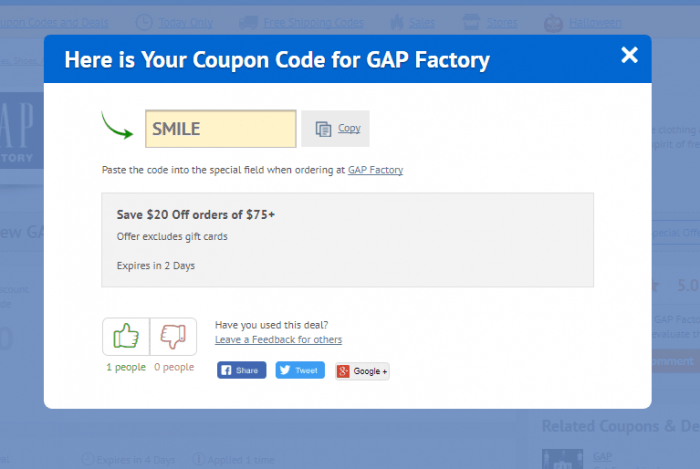Click the SMILE coupon code field
Viewport: 700px width, 469px height.
pos(220,129)
